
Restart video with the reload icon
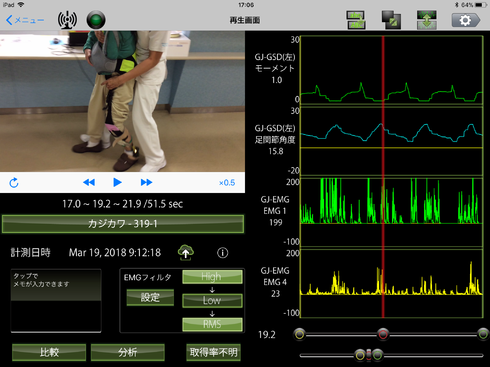point(14,182)
